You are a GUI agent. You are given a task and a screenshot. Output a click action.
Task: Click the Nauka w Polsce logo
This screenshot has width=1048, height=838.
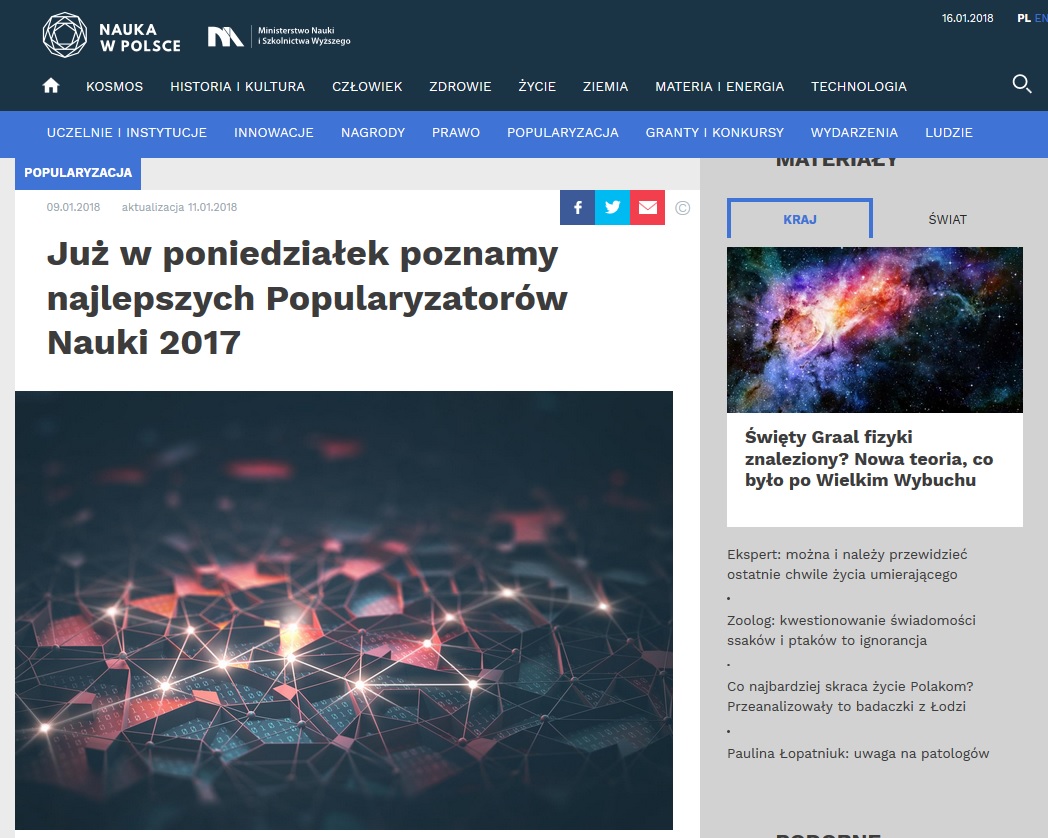pyautogui.click(x=112, y=35)
